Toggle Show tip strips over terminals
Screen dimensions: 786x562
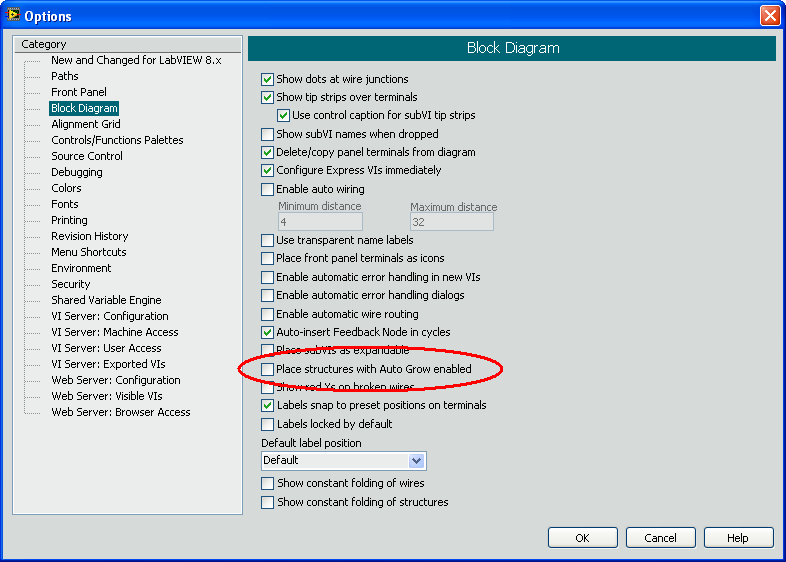(x=267, y=97)
